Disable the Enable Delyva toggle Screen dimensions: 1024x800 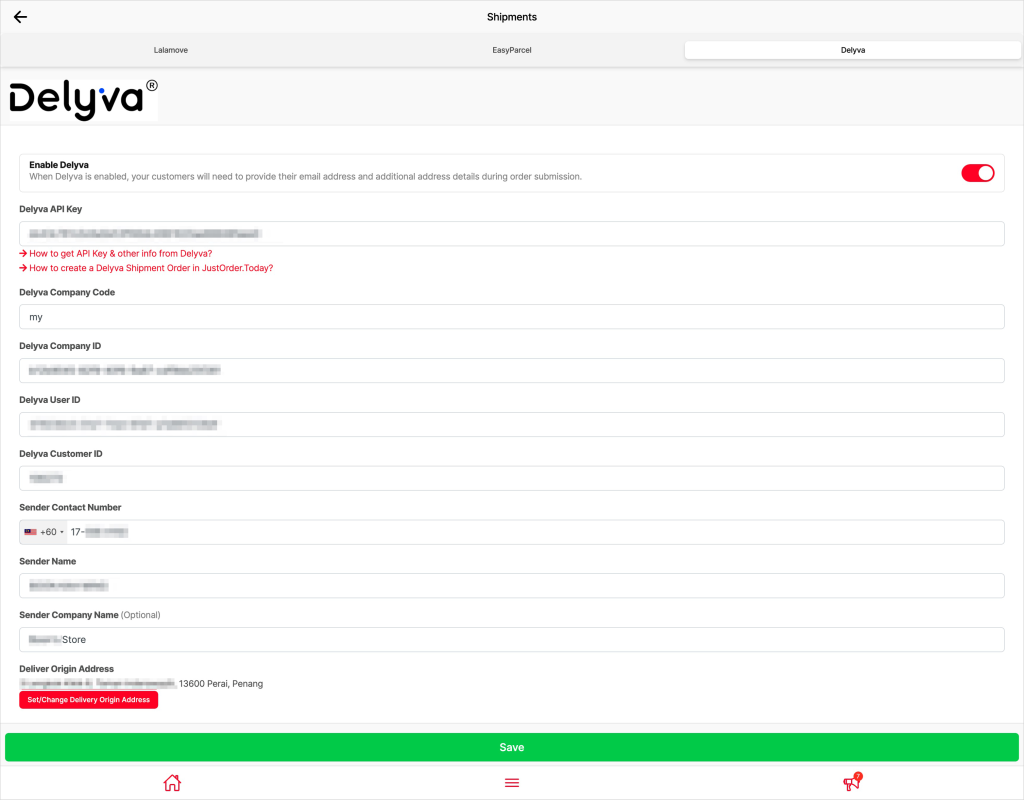pyautogui.click(x=977, y=173)
